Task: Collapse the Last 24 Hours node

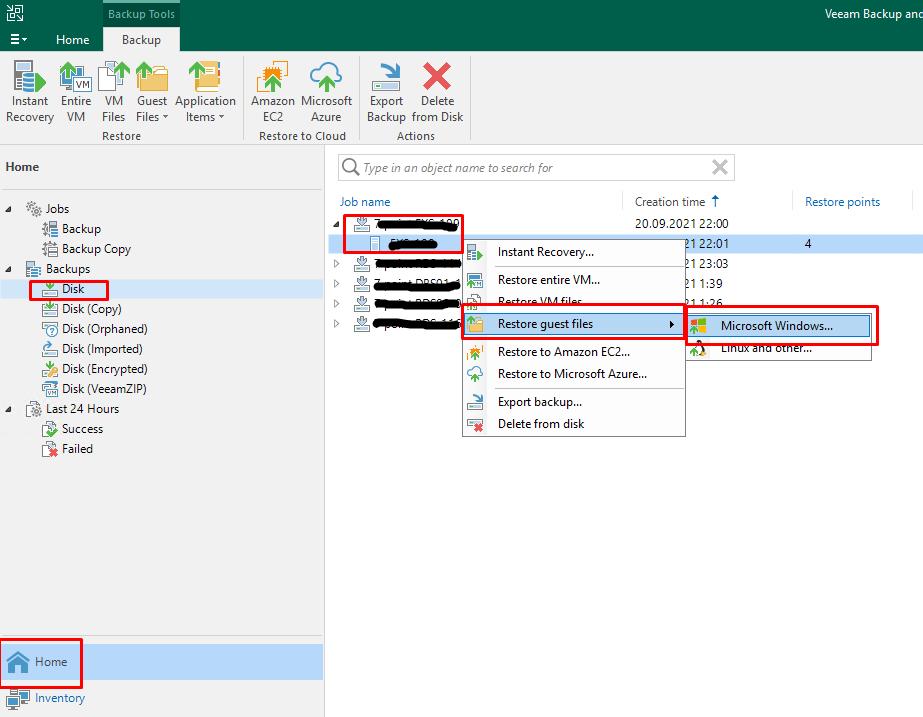Action: click(10, 409)
